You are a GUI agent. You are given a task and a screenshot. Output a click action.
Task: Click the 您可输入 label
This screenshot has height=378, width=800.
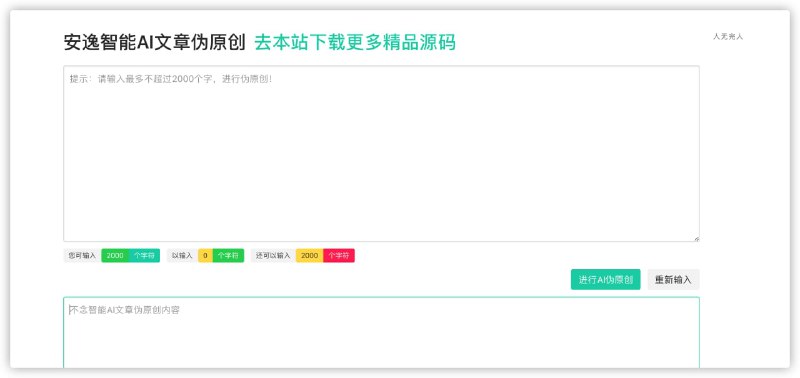(82, 256)
